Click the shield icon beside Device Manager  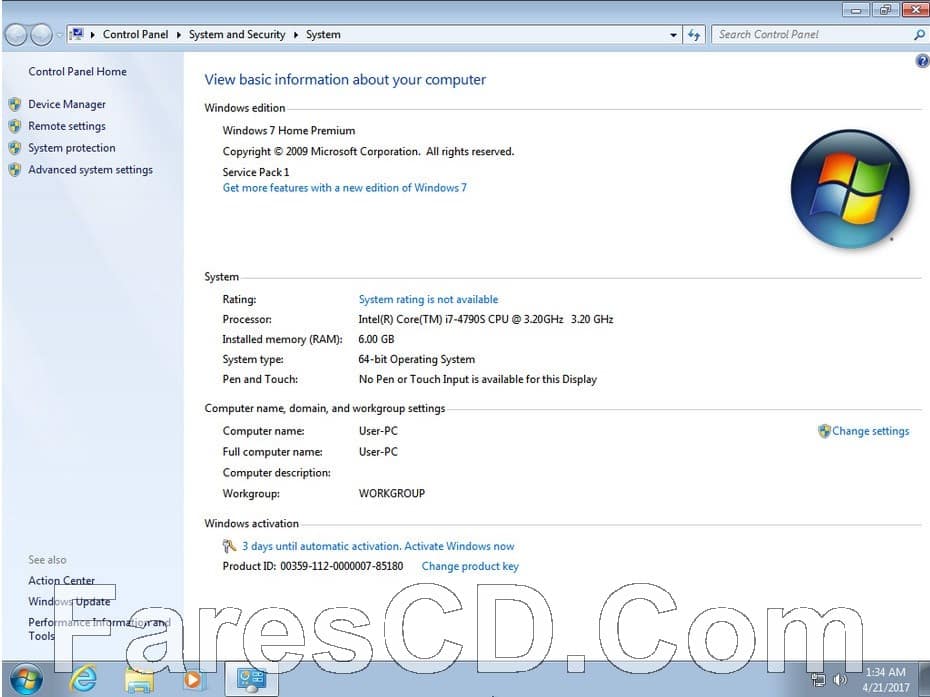point(15,104)
